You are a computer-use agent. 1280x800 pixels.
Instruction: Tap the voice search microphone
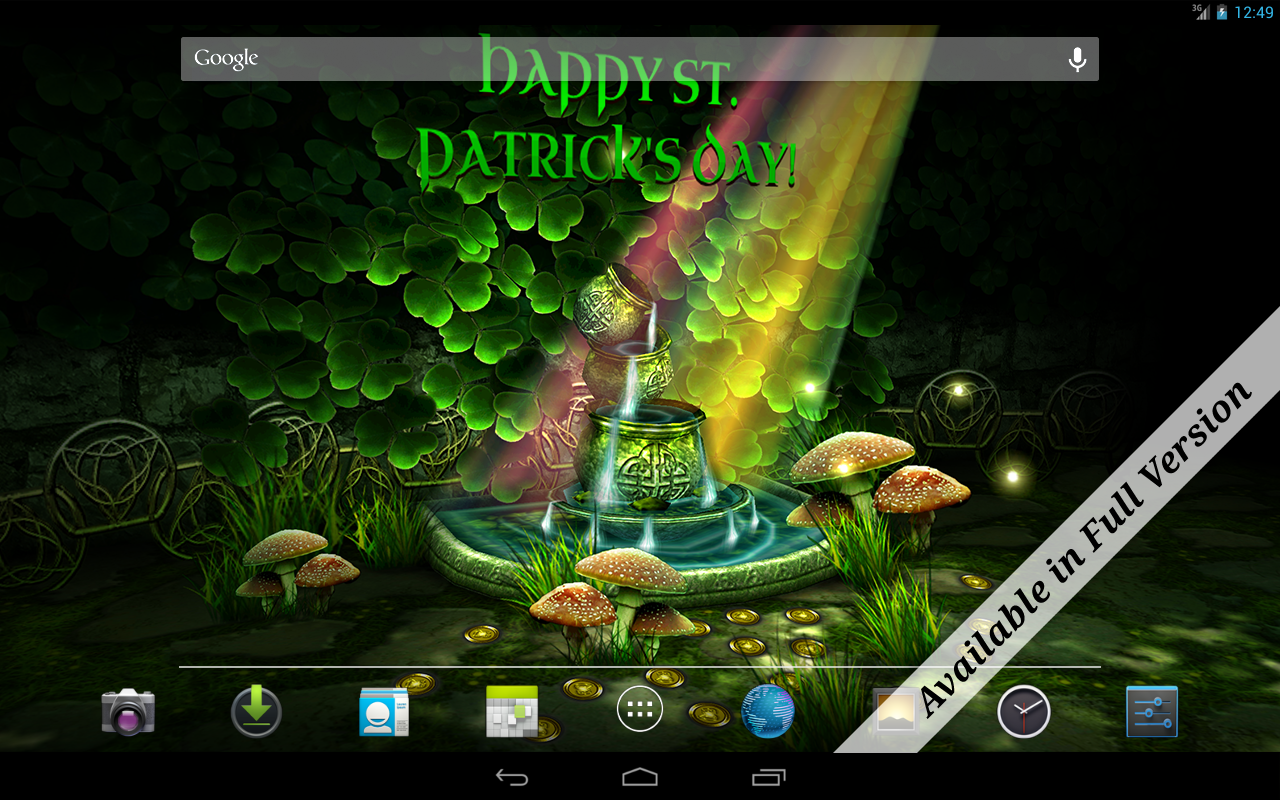pos(1077,60)
